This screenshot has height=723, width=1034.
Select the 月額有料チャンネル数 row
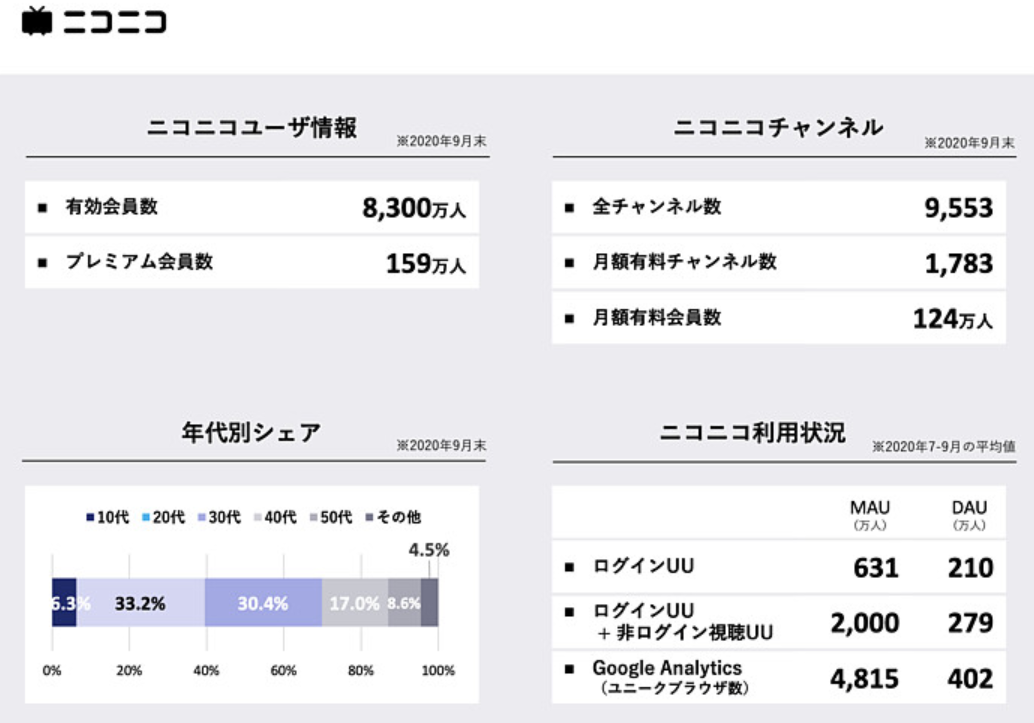point(778,263)
